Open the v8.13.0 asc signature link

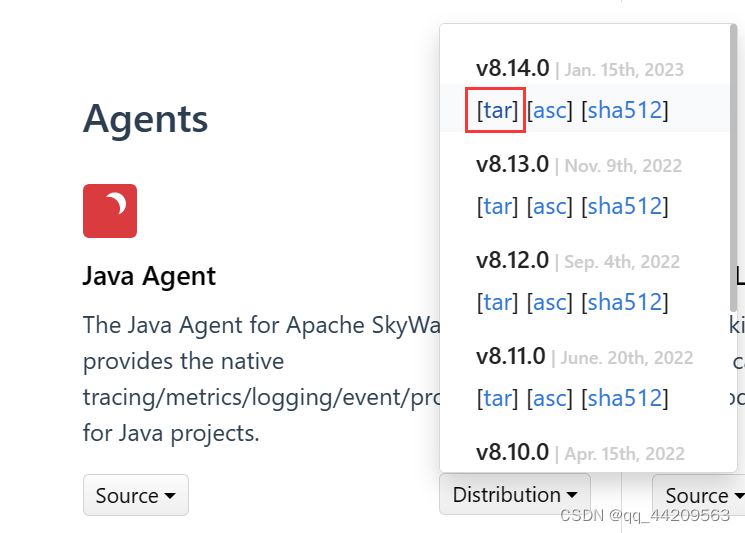coord(549,206)
